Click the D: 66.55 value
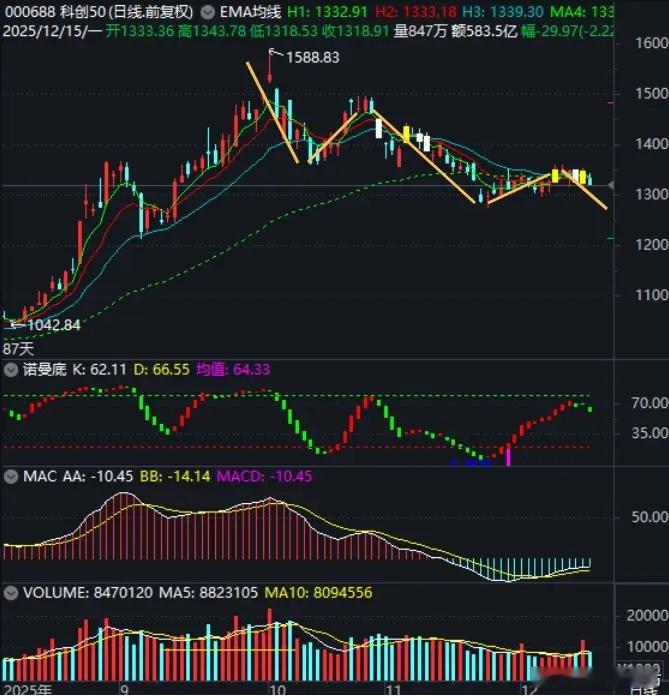Viewport: 669px width, 696px height. (x=161, y=369)
